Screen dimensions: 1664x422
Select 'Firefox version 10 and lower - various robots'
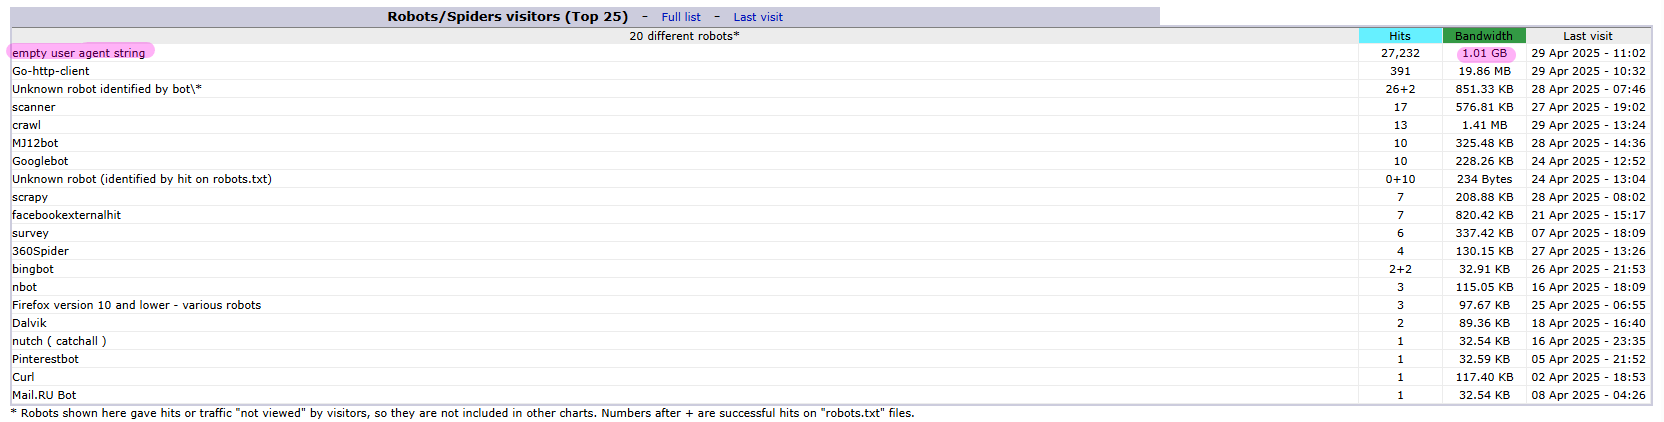[x=136, y=305]
